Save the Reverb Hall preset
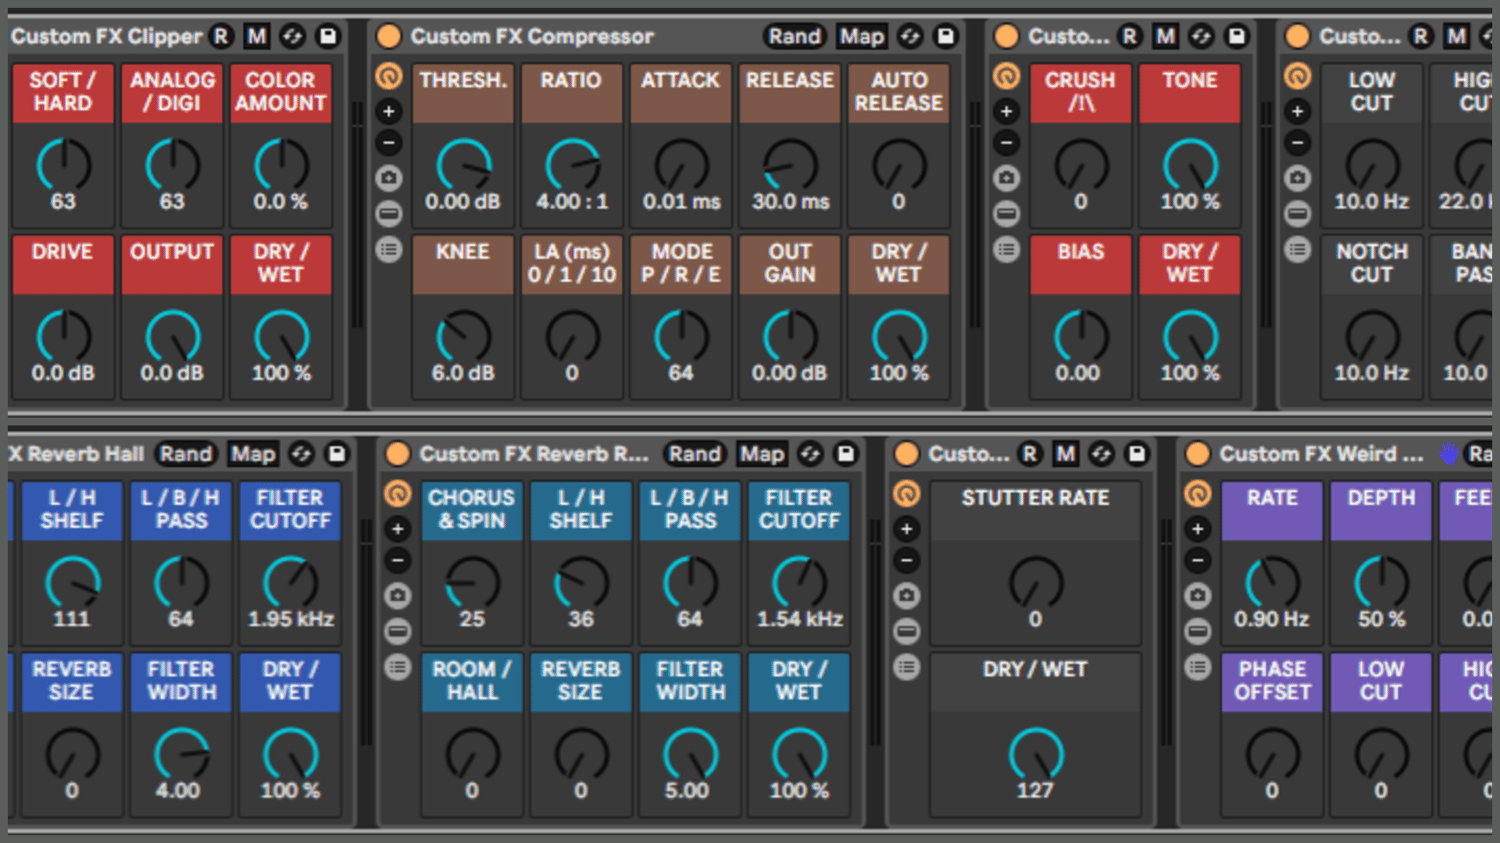This screenshot has width=1500, height=843. (x=337, y=454)
